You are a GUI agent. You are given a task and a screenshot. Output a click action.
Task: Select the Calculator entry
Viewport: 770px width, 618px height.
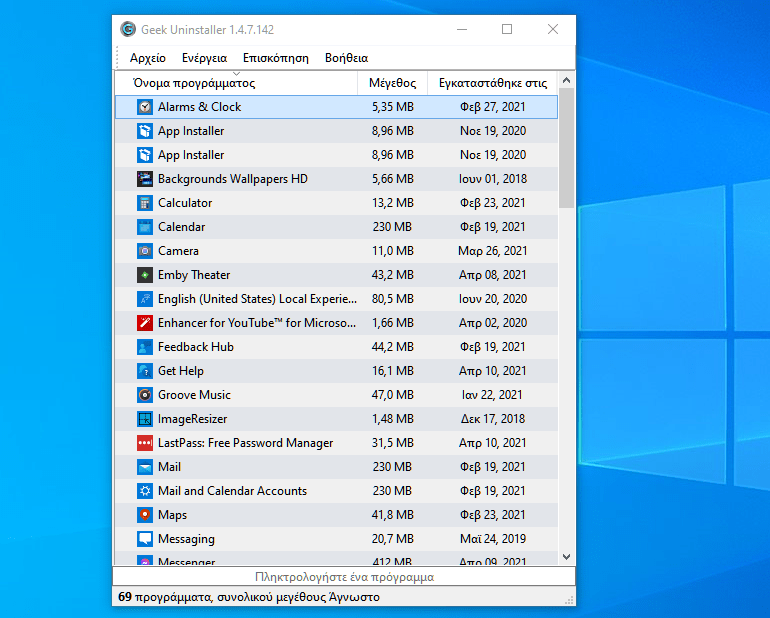point(336,203)
